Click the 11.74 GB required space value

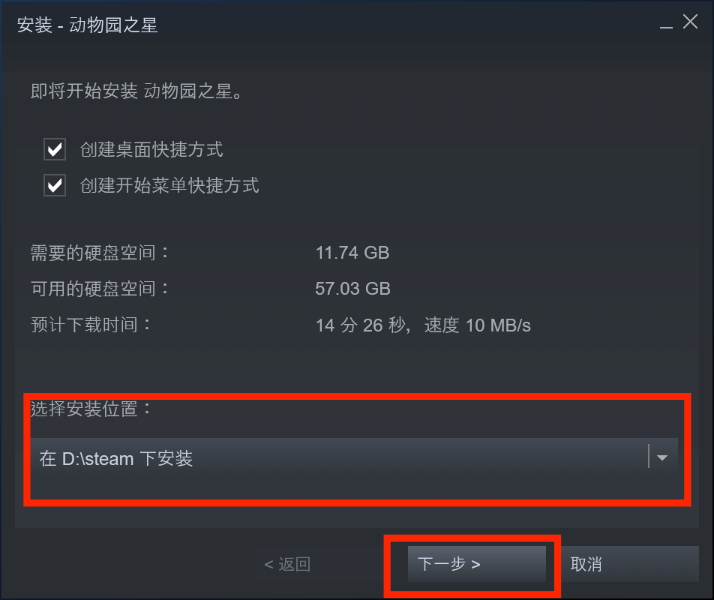[352, 253]
